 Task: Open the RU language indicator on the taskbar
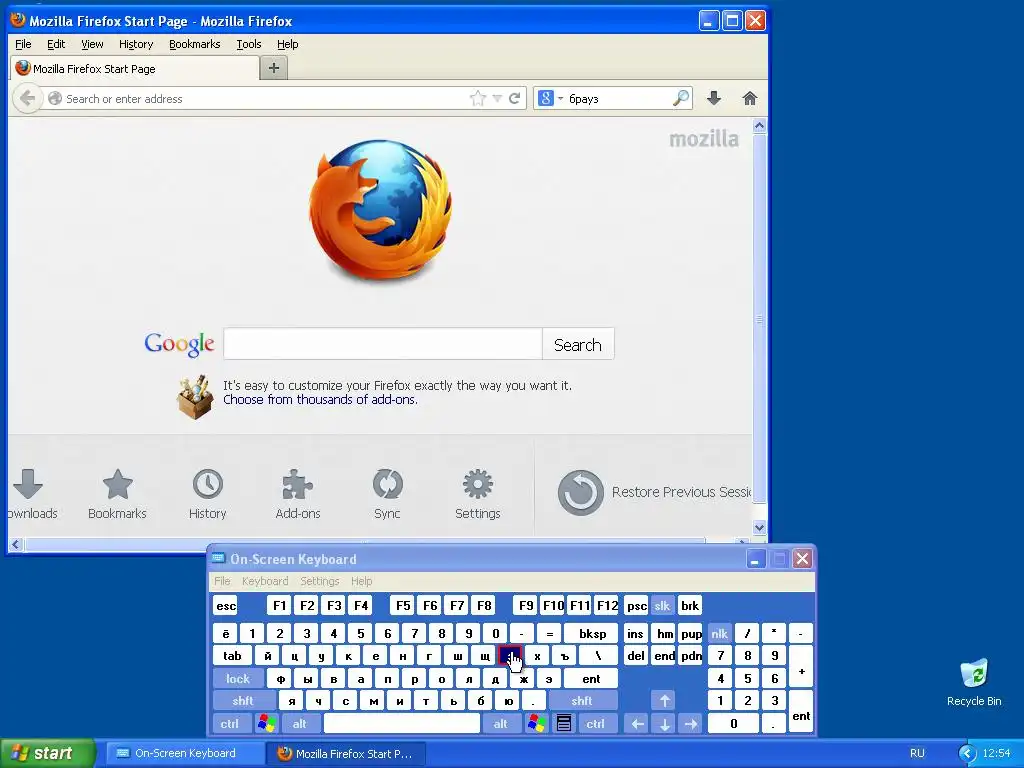917,754
